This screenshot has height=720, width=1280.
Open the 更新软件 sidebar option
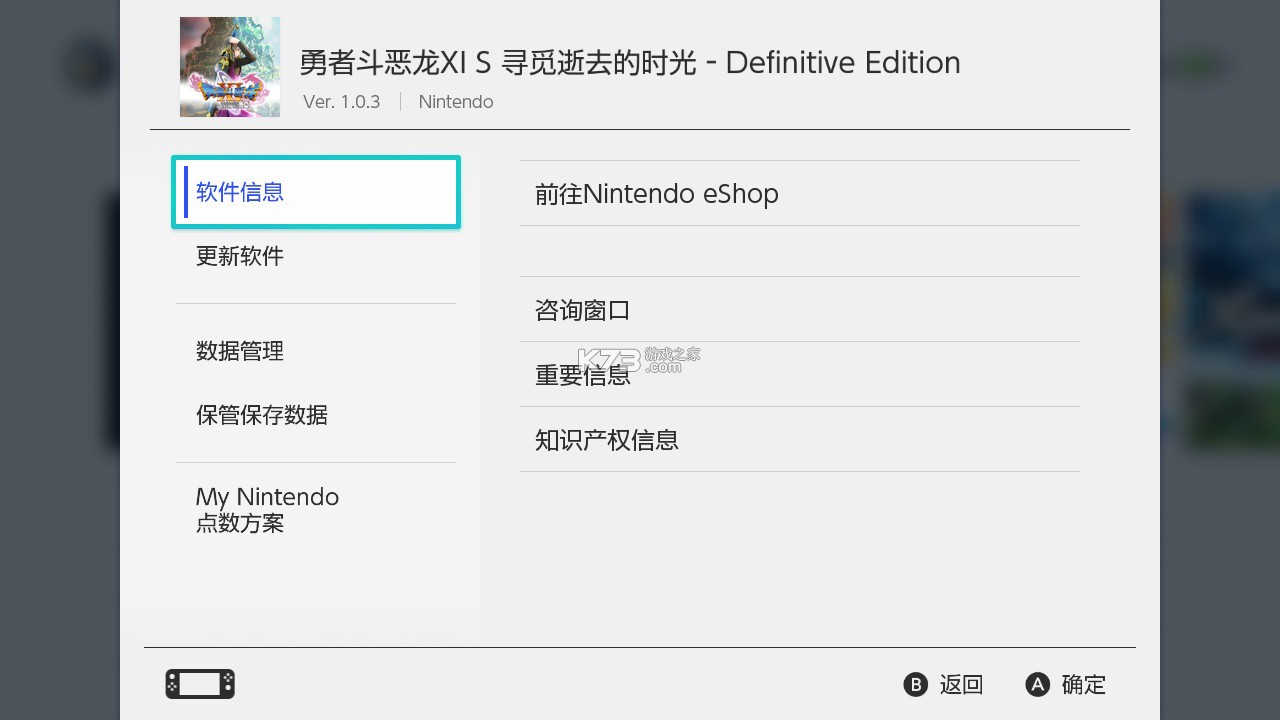click(240, 256)
